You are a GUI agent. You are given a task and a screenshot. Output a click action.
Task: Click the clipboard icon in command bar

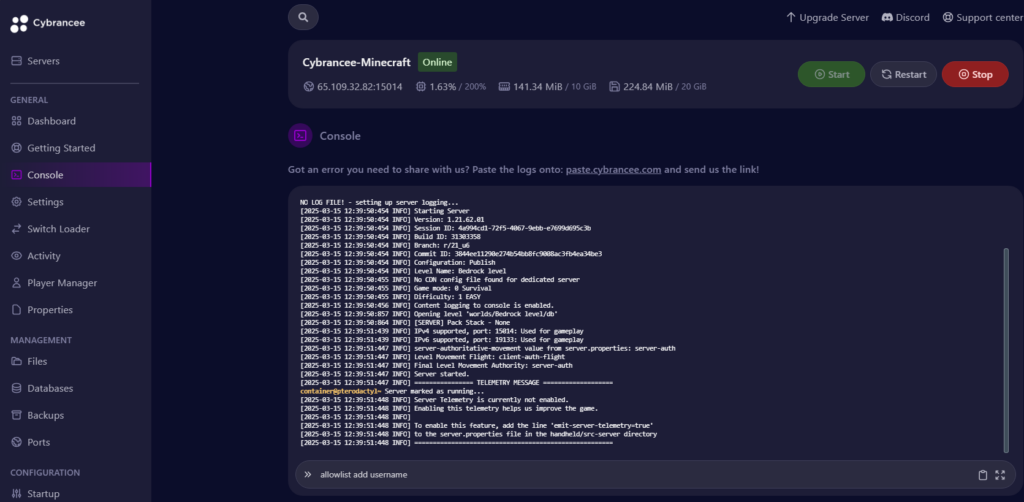coord(982,475)
